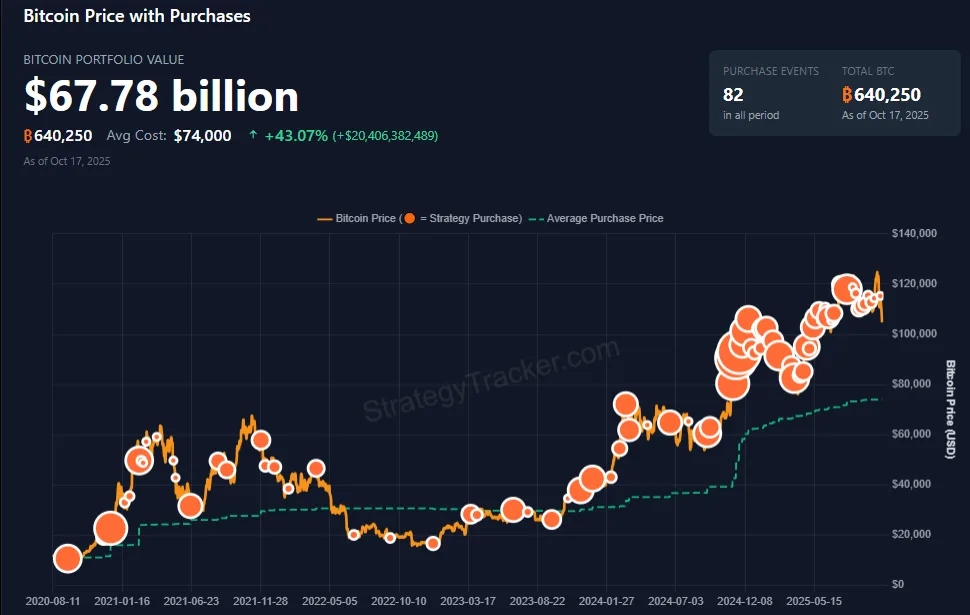970x615 pixels.
Task: Click the orange Bitcoin symbol beside 640,250 holdings
Action: [x=29, y=136]
